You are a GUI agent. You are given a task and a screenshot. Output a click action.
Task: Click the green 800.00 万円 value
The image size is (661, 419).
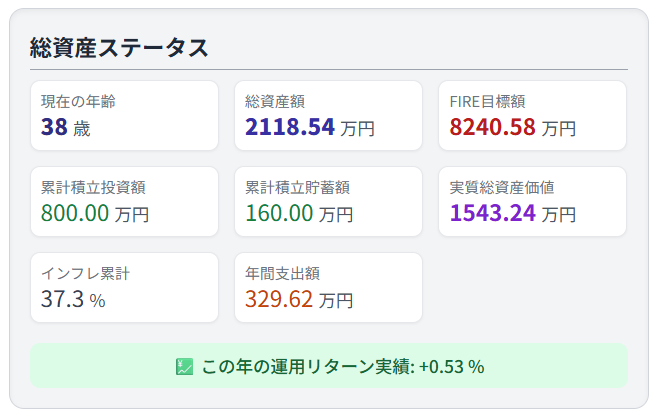click(x=95, y=213)
